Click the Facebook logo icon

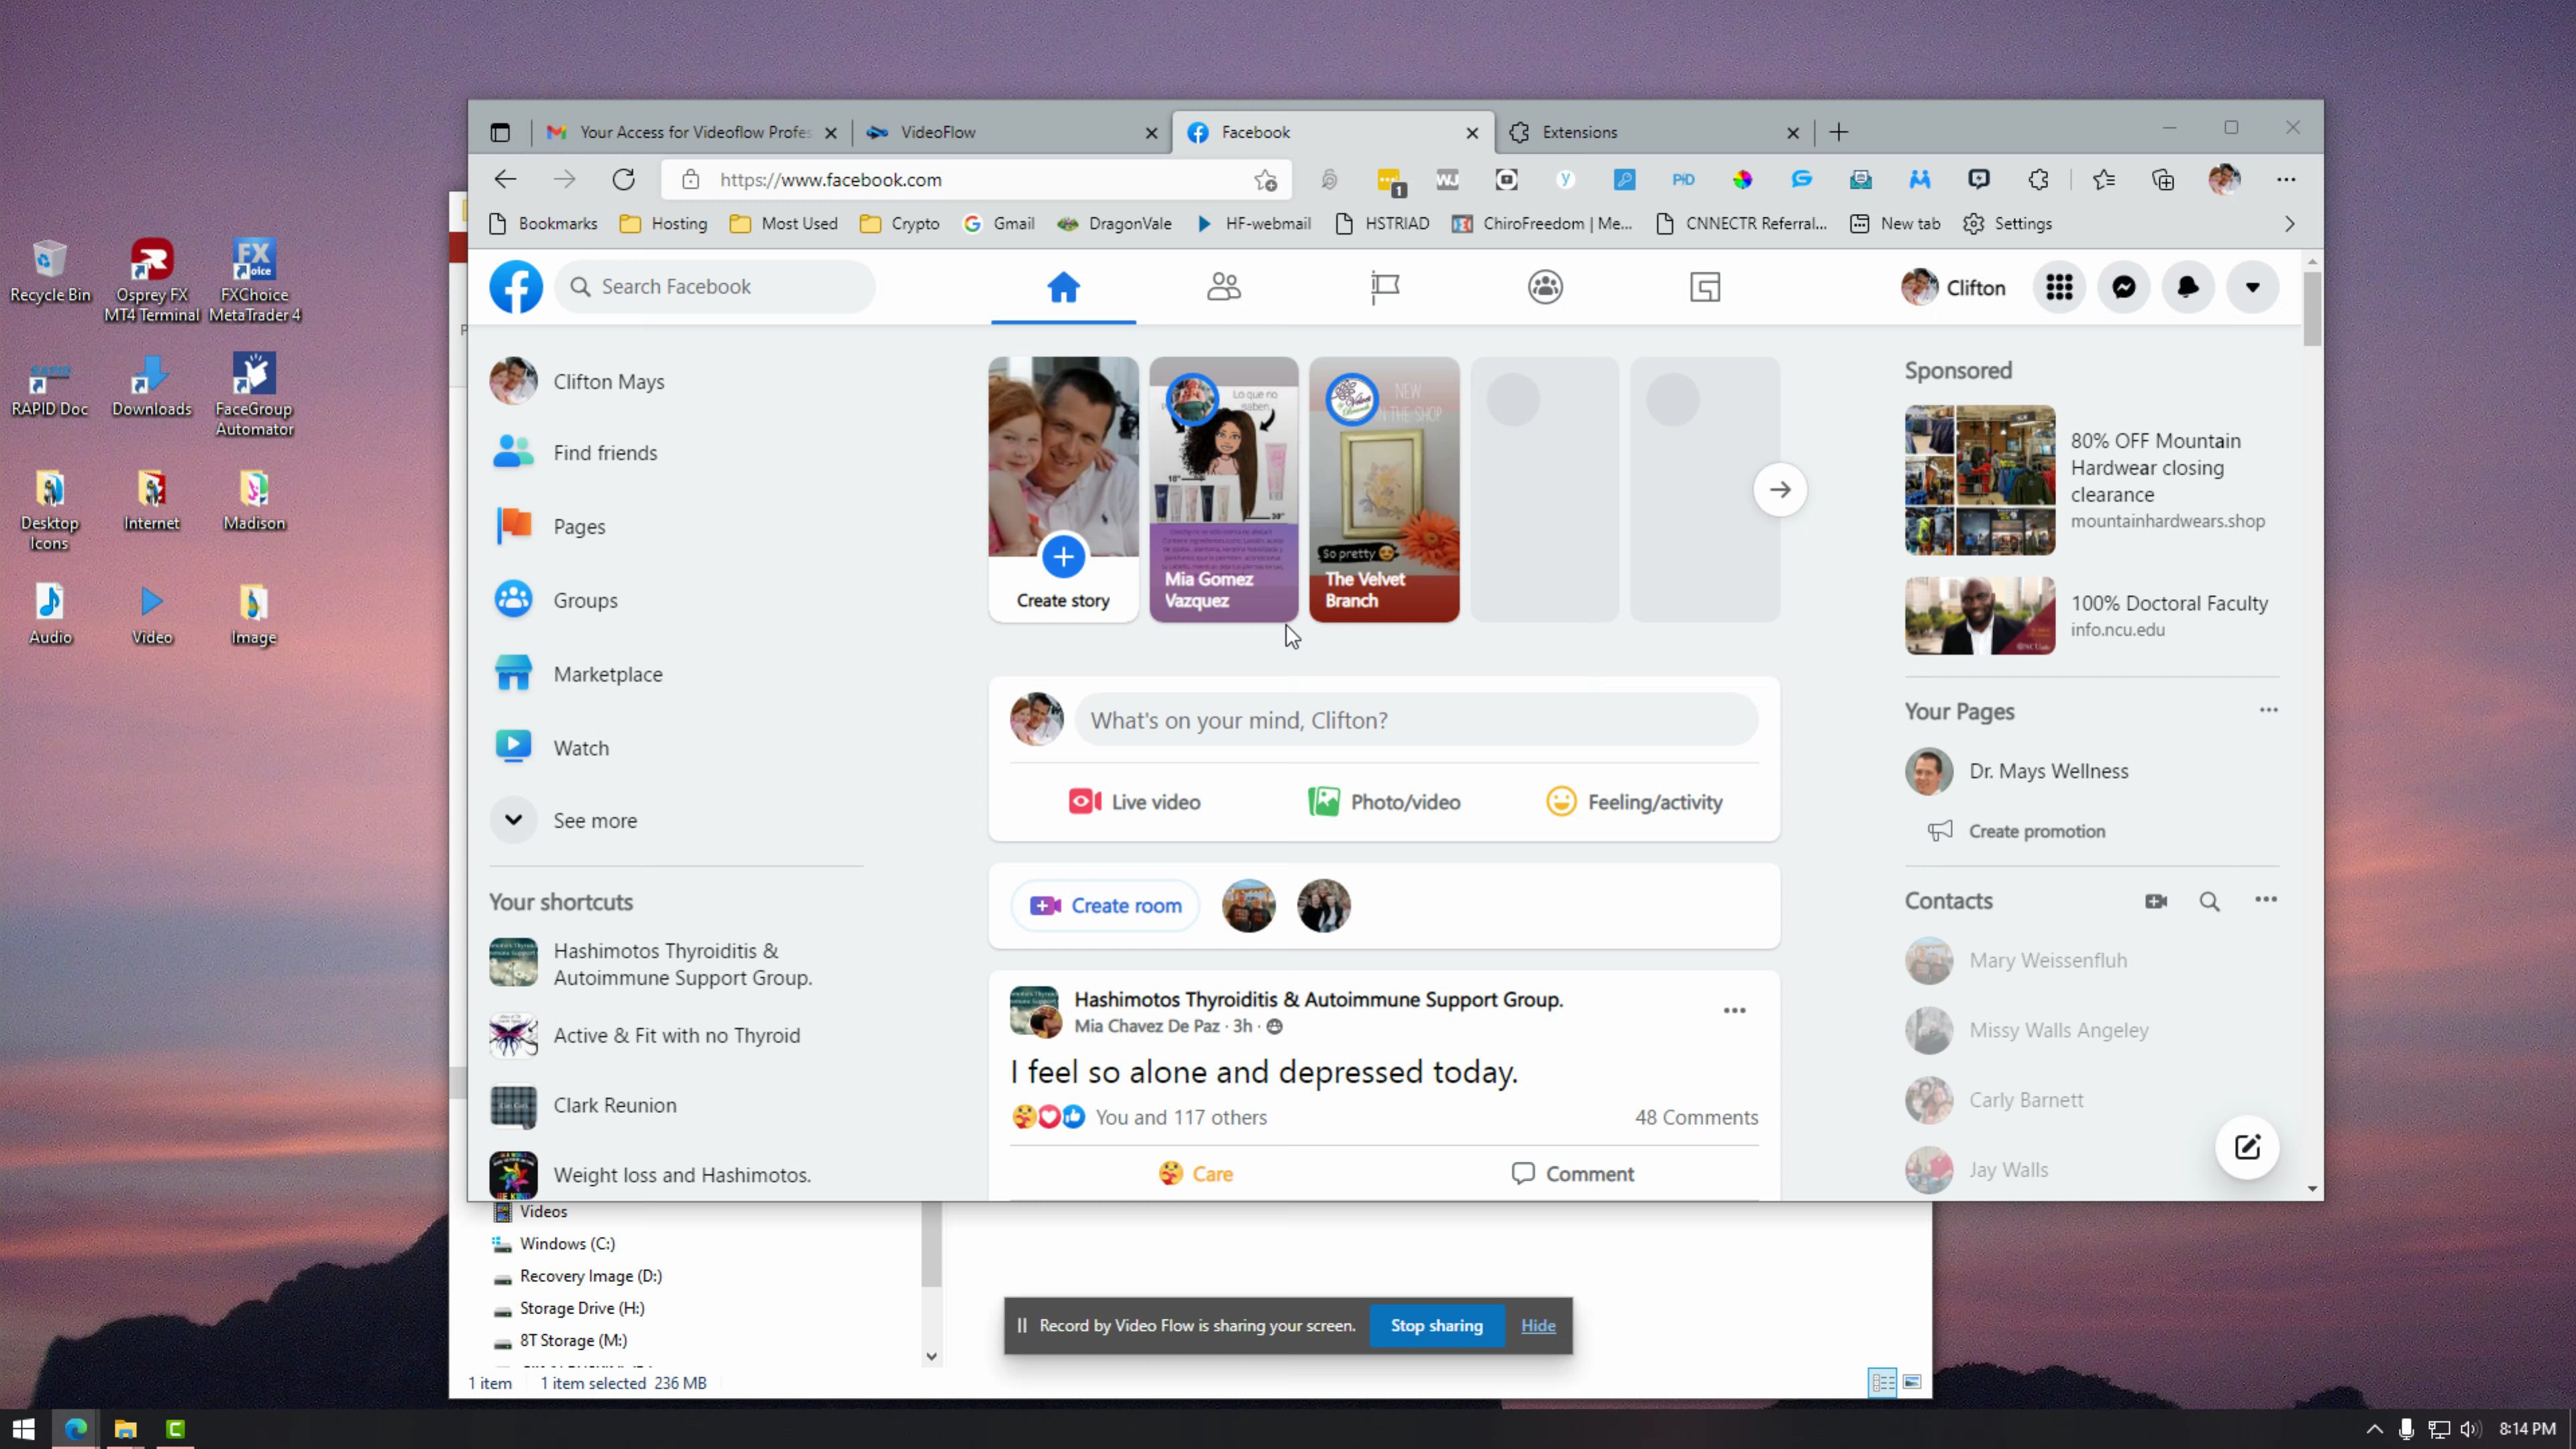[x=516, y=287]
